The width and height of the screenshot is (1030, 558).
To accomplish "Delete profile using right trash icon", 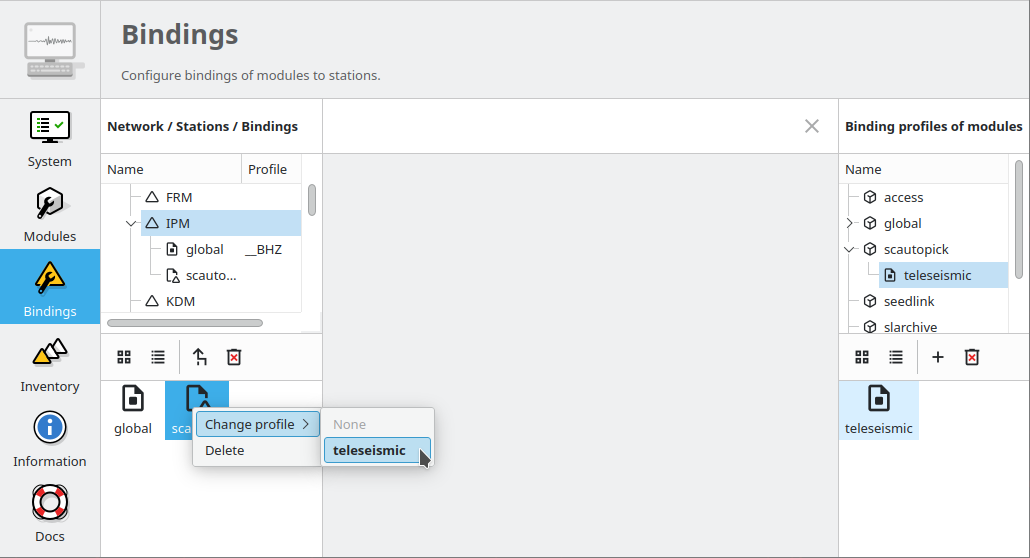I will 972,357.
